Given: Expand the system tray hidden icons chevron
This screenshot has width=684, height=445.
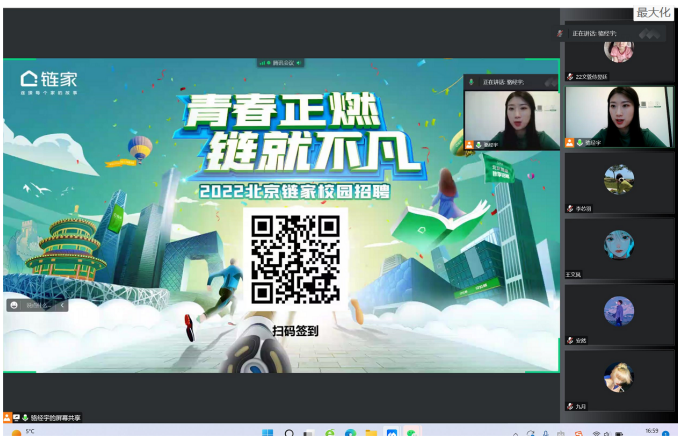Looking at the screenshot, I should click(516, 434).
